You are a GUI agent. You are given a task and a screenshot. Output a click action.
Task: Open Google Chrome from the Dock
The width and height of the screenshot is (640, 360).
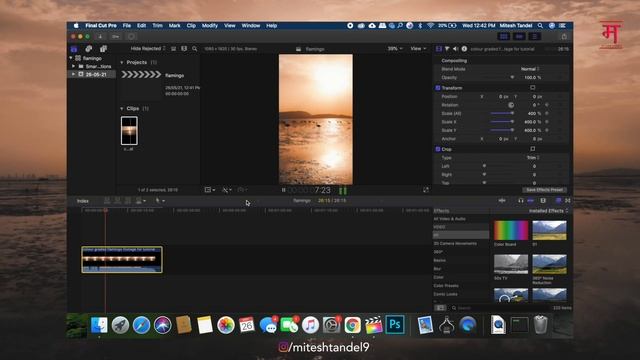tap(352, 325)
